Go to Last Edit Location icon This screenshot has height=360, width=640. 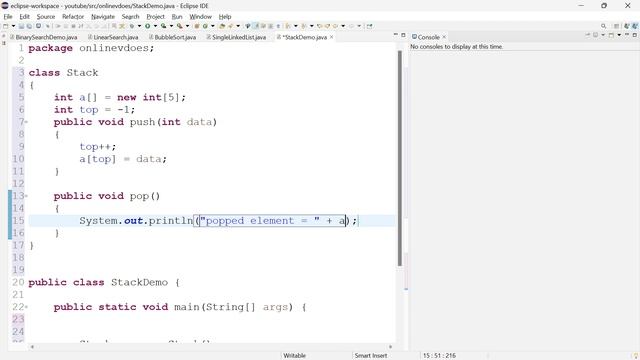319,26
